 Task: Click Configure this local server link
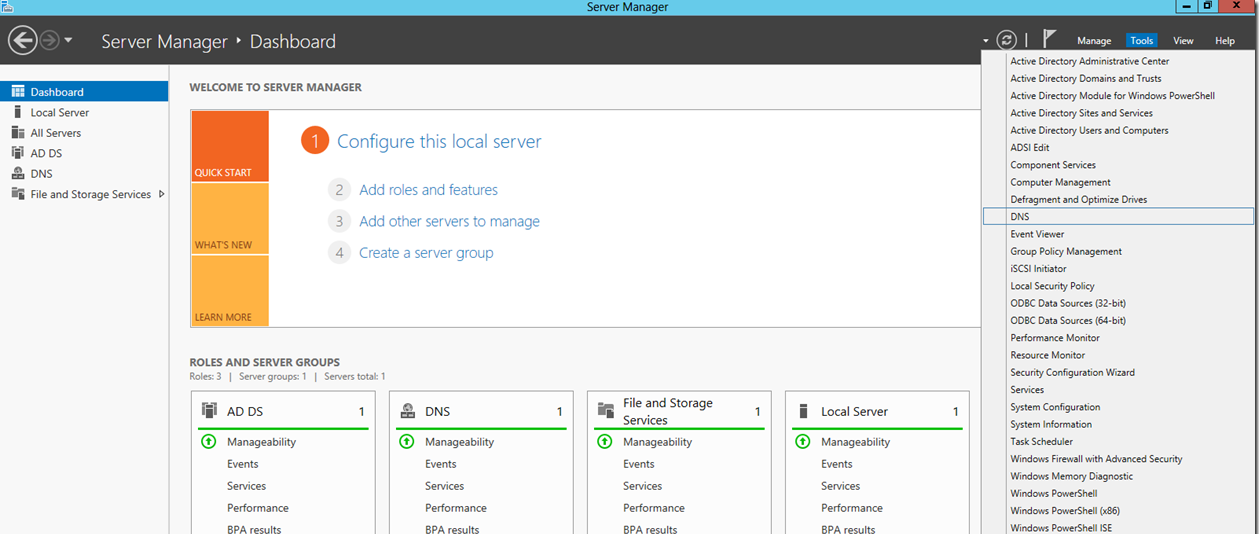click(x=439, y=142)
